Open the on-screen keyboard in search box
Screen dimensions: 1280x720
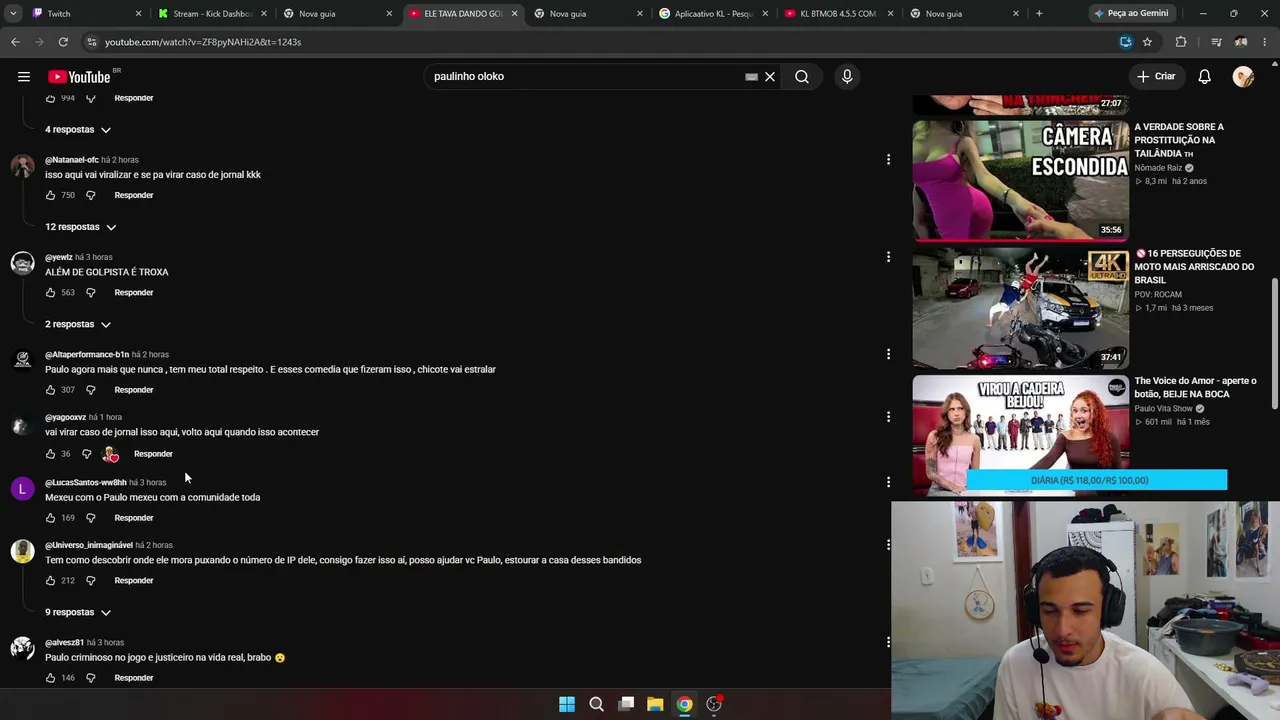[x=751, y=77]
